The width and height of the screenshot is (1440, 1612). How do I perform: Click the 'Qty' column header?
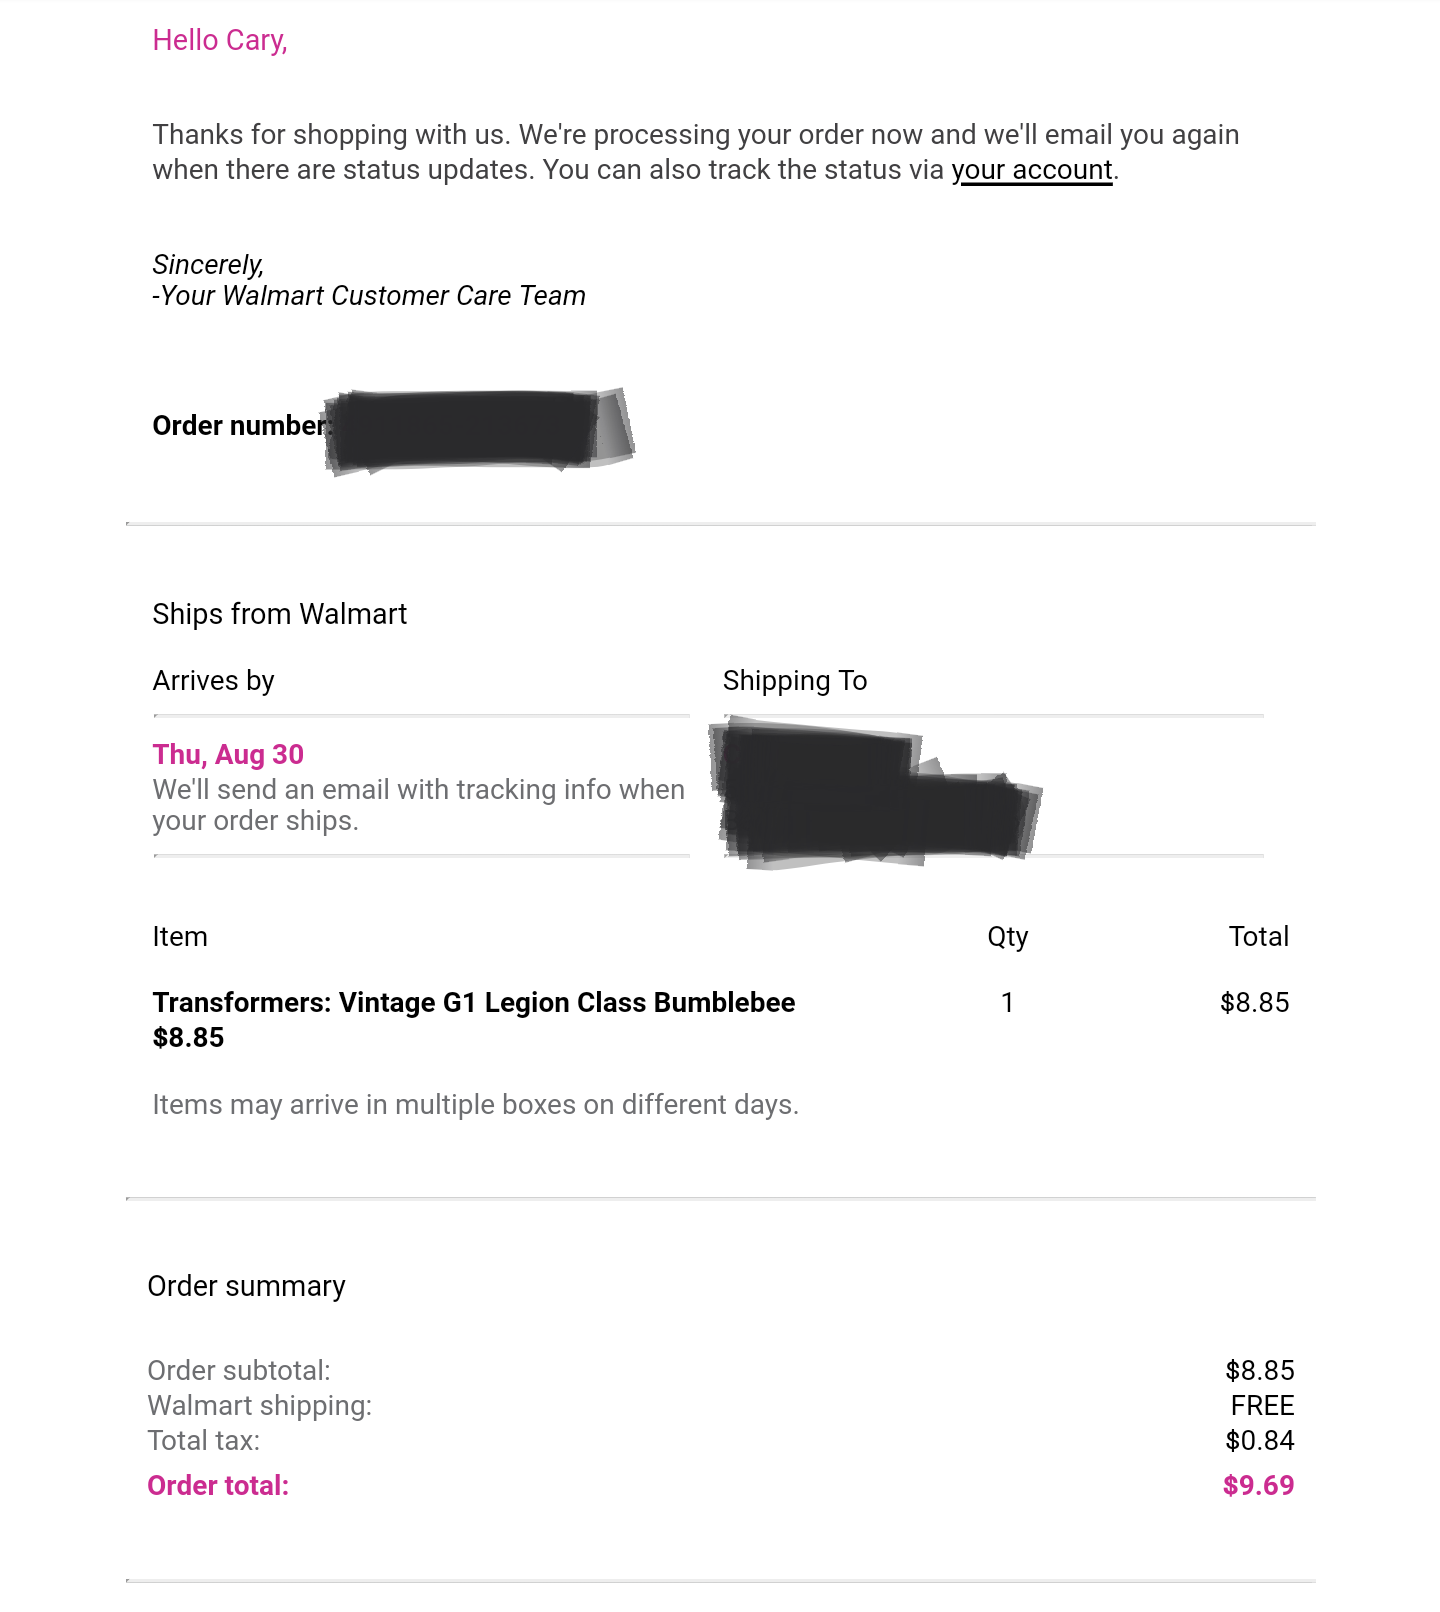[x=1007, y=937]
